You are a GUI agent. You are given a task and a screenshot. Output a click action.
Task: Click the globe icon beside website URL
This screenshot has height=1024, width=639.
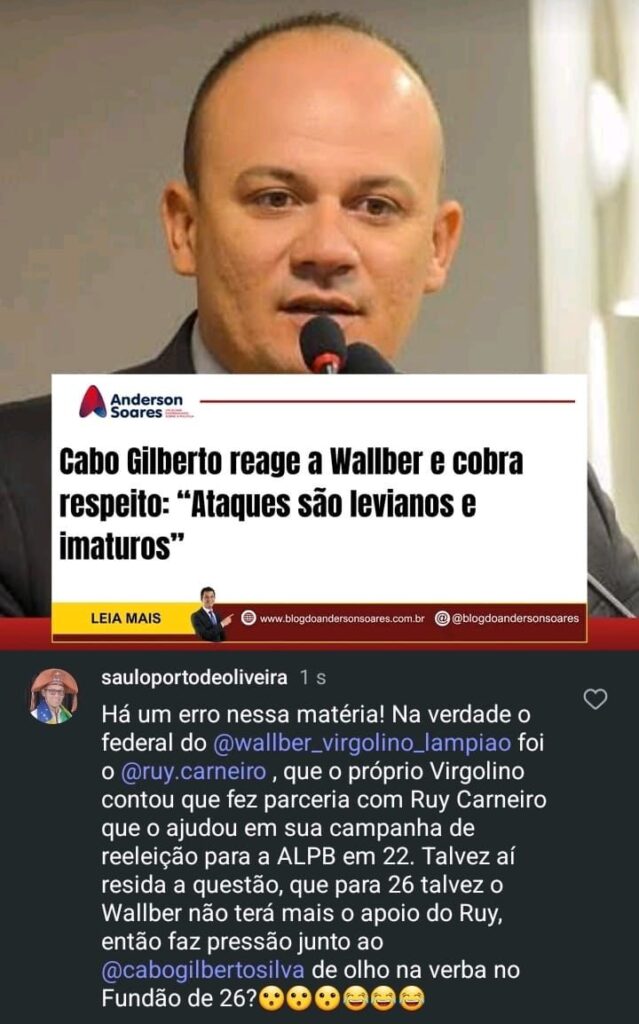tap(248, 618)
